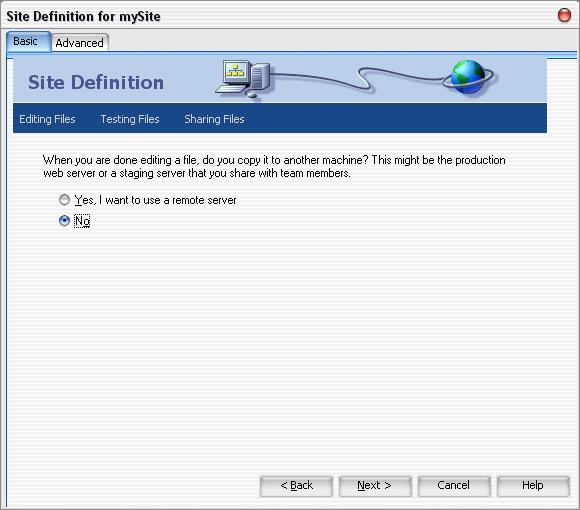Image resolution: width=580 pixels, height=510 pixels.
Task: Go to previous step with Back button
Action: 296,486
